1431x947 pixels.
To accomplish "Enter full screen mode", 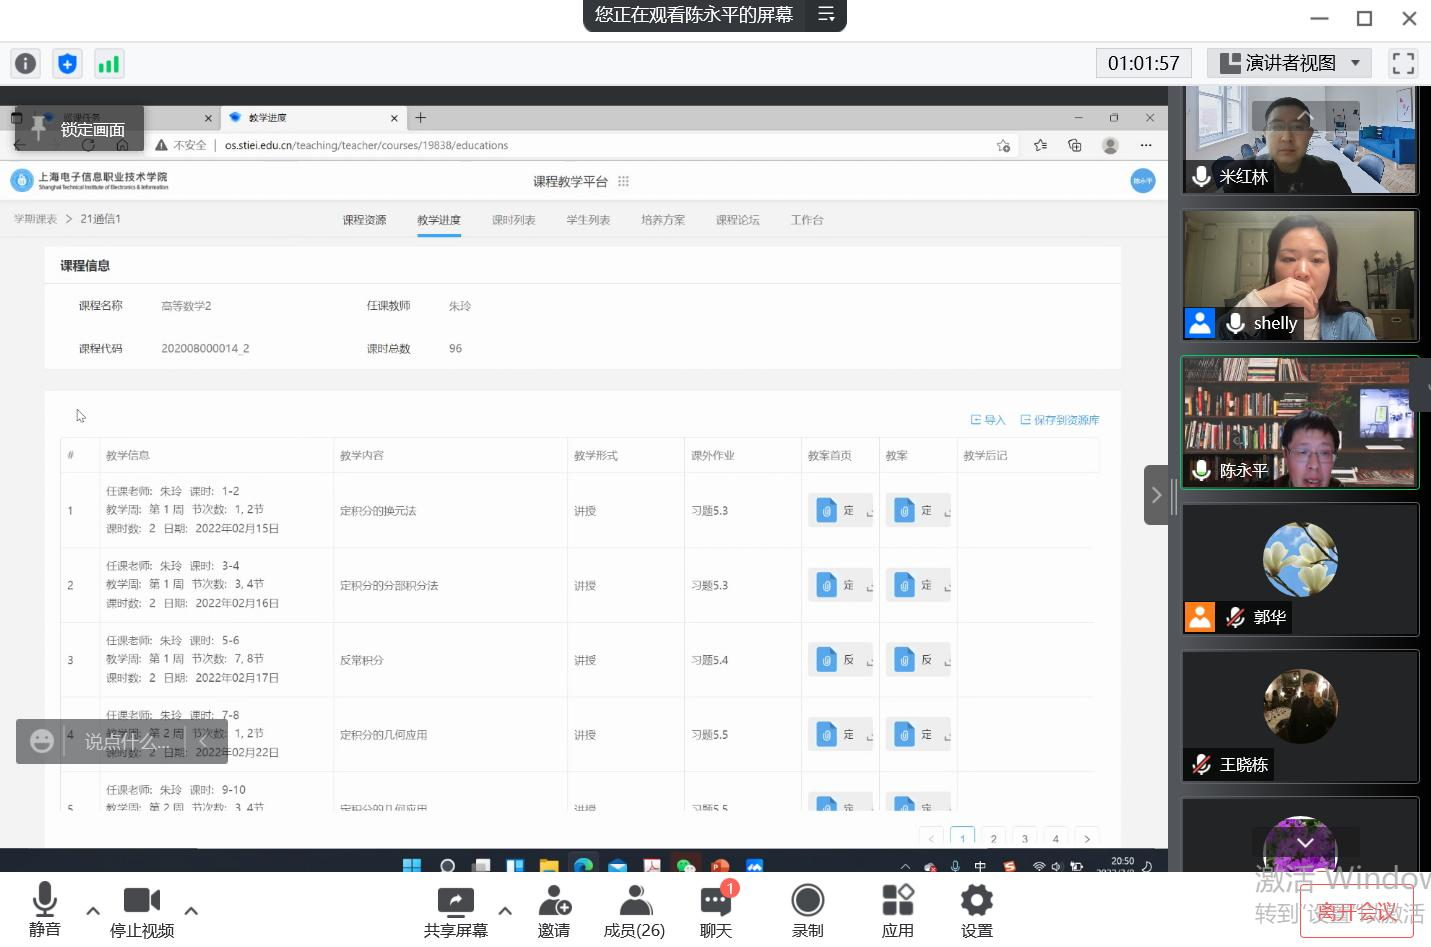I will click(x=1403, y=64).
